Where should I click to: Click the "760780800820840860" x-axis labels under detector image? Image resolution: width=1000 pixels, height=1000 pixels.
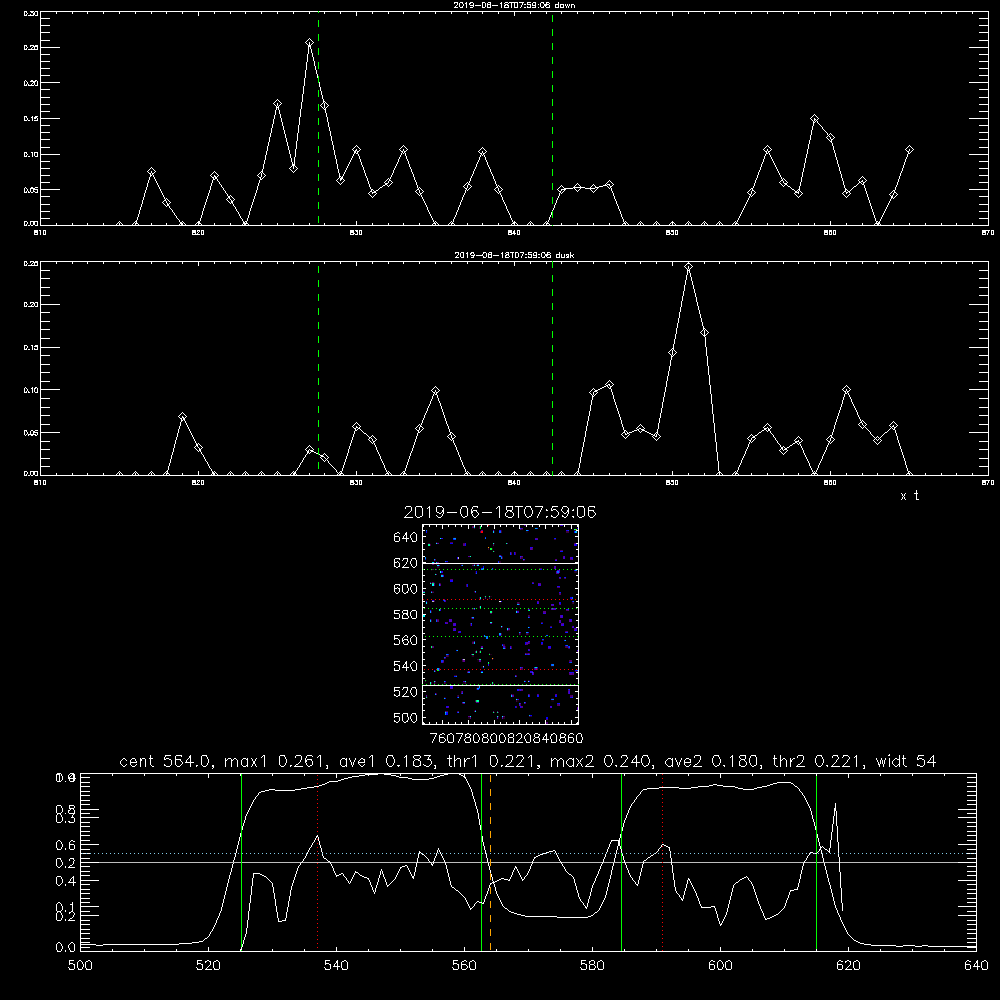coord(506,738)
